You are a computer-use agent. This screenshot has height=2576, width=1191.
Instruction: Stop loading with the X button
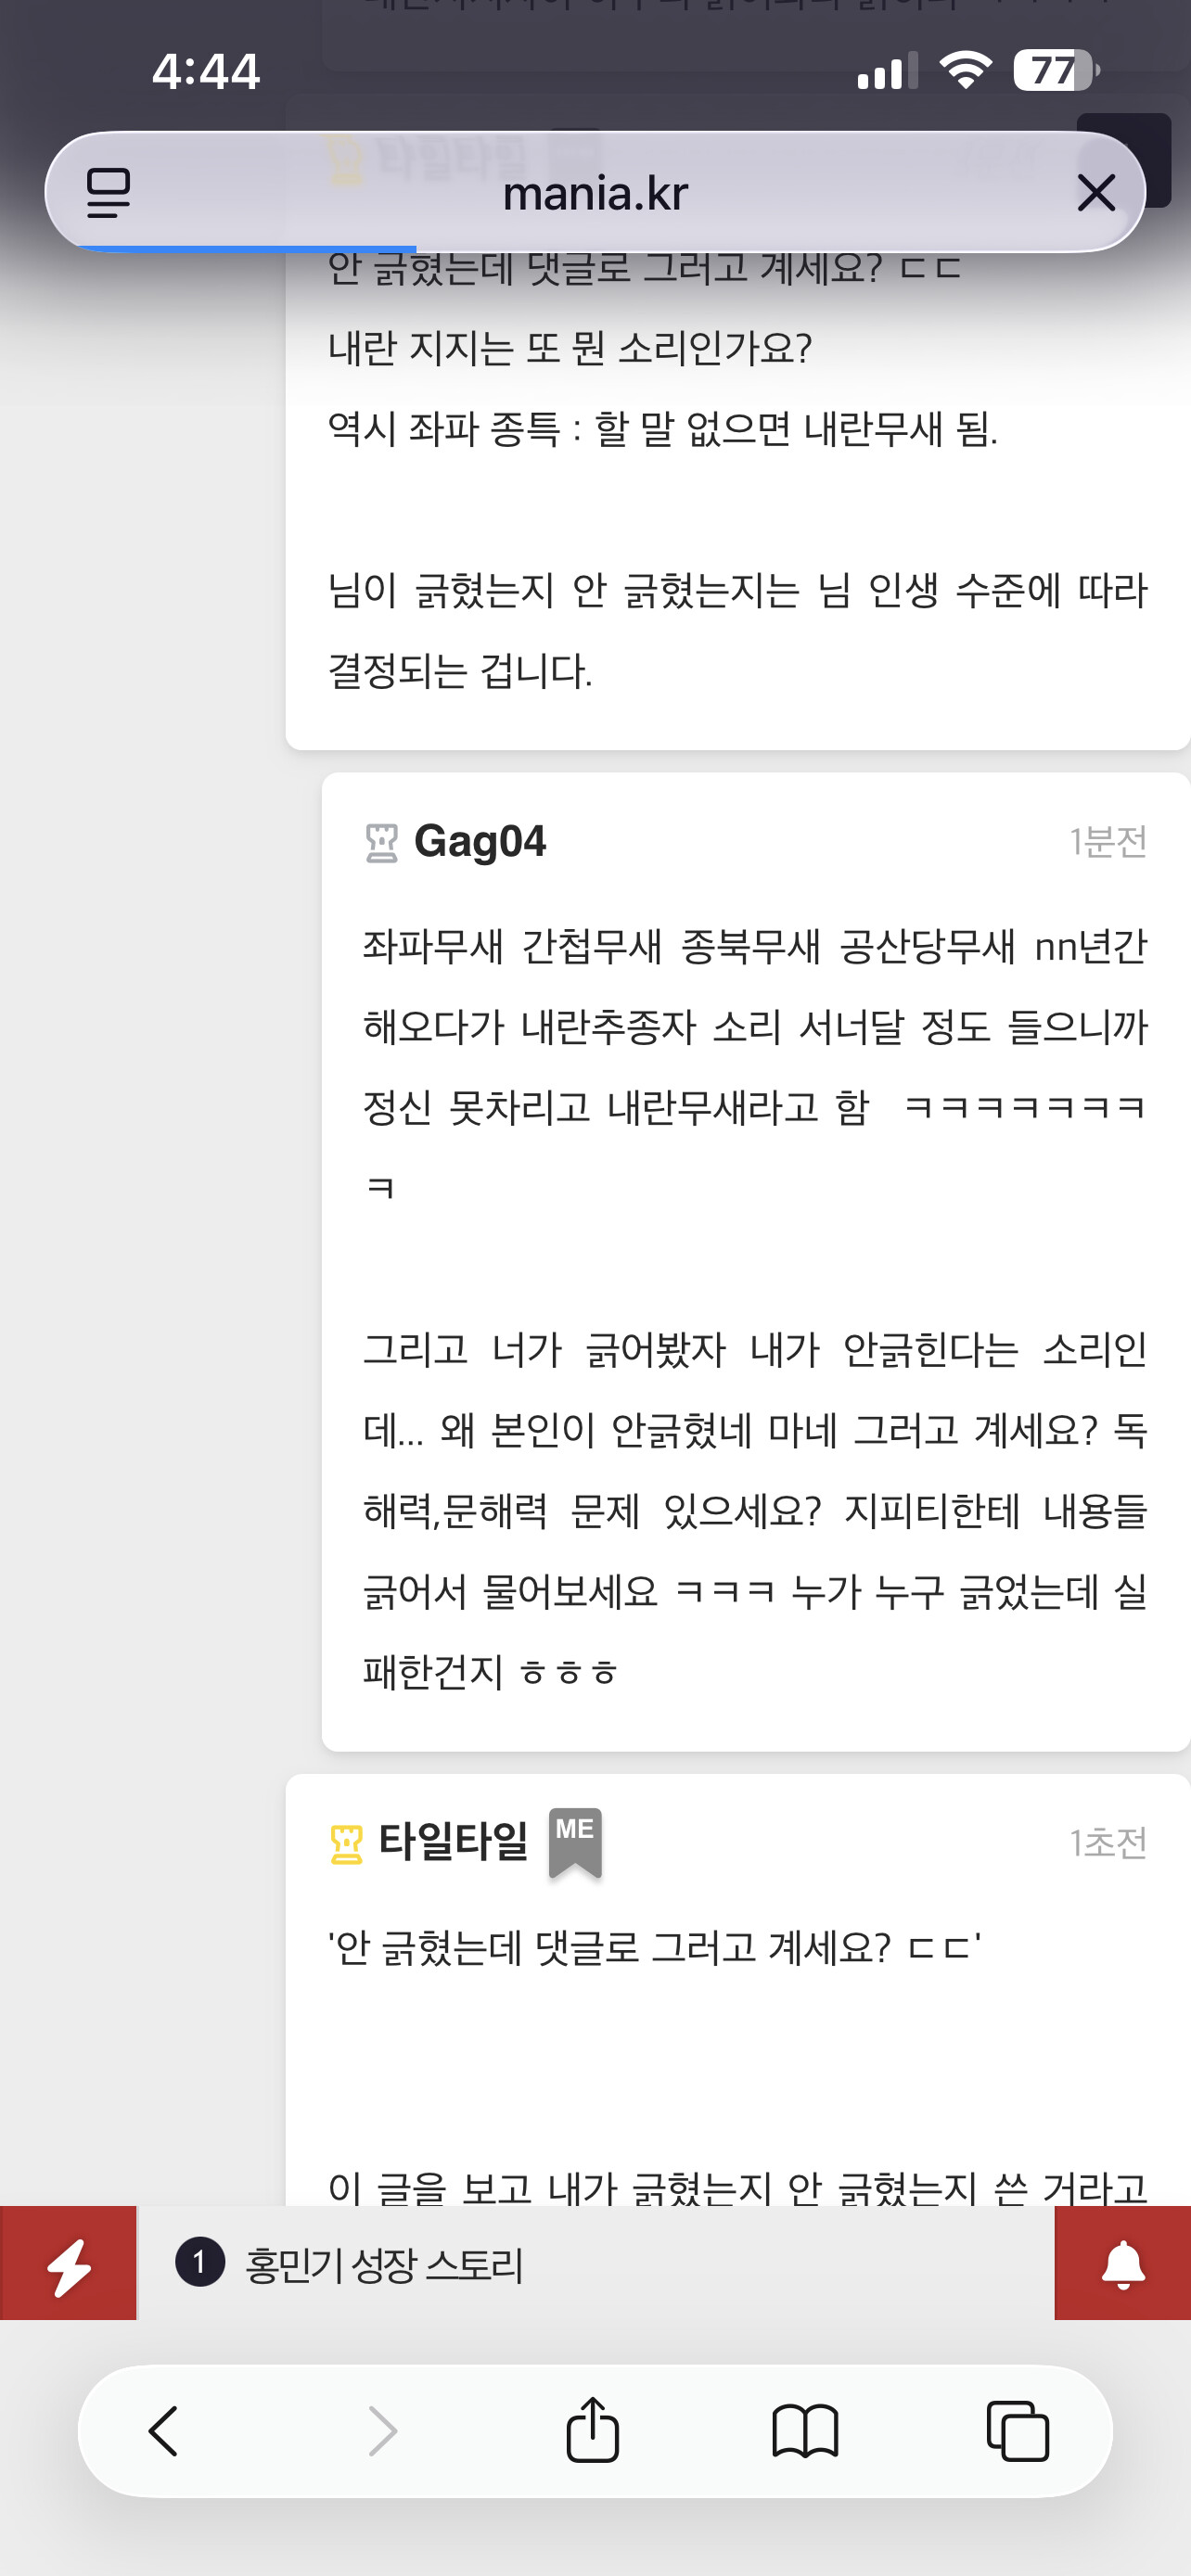[1096, 192]
